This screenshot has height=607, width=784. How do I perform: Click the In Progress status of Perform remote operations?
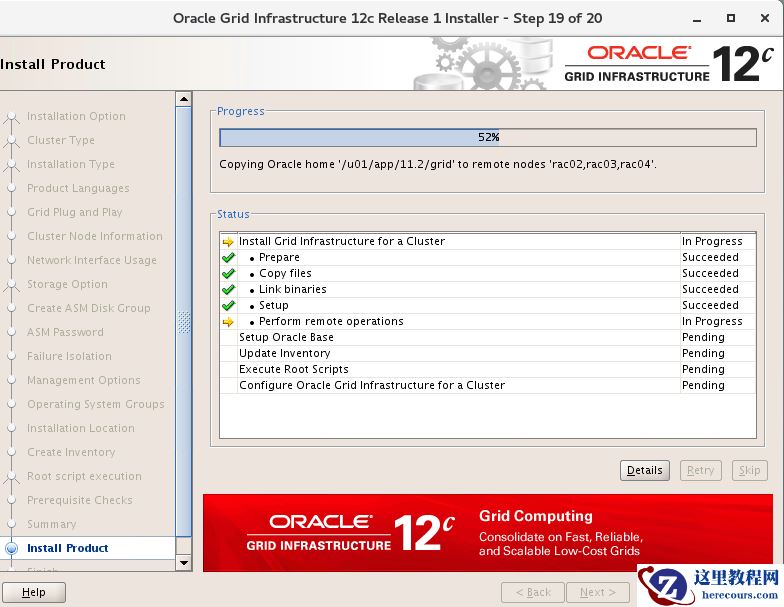(x=712, y=322)
